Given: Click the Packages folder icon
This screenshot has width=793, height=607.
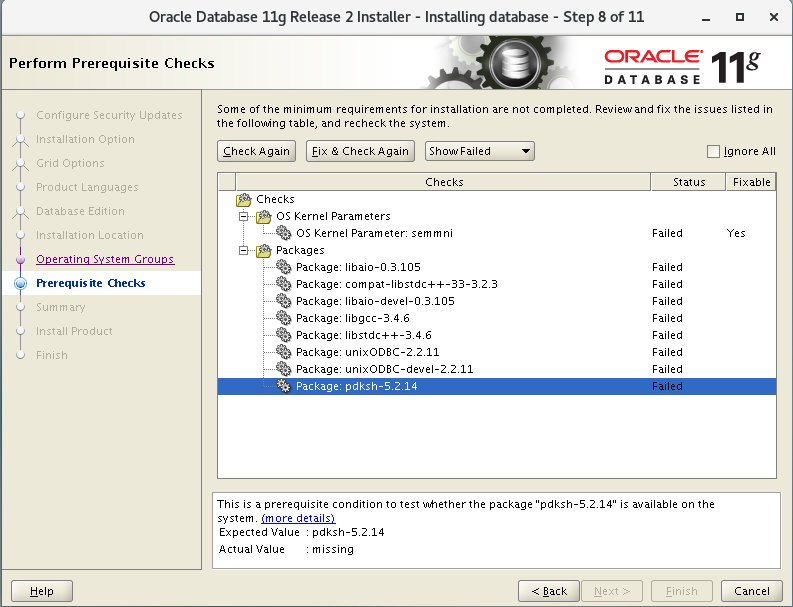Looking at the screenshot, I should point(263,250).
